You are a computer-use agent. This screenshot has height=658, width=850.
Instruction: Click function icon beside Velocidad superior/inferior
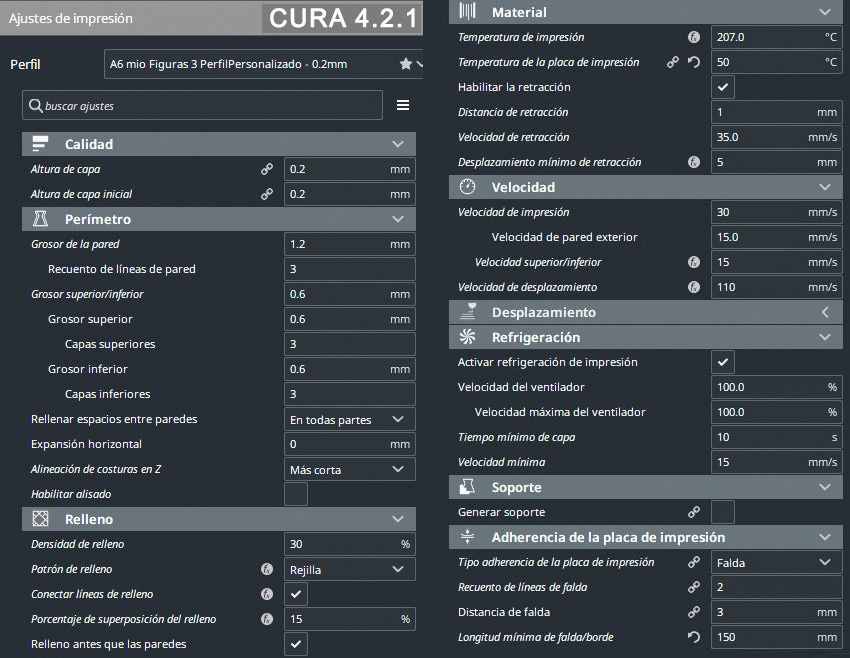point(694,262)
